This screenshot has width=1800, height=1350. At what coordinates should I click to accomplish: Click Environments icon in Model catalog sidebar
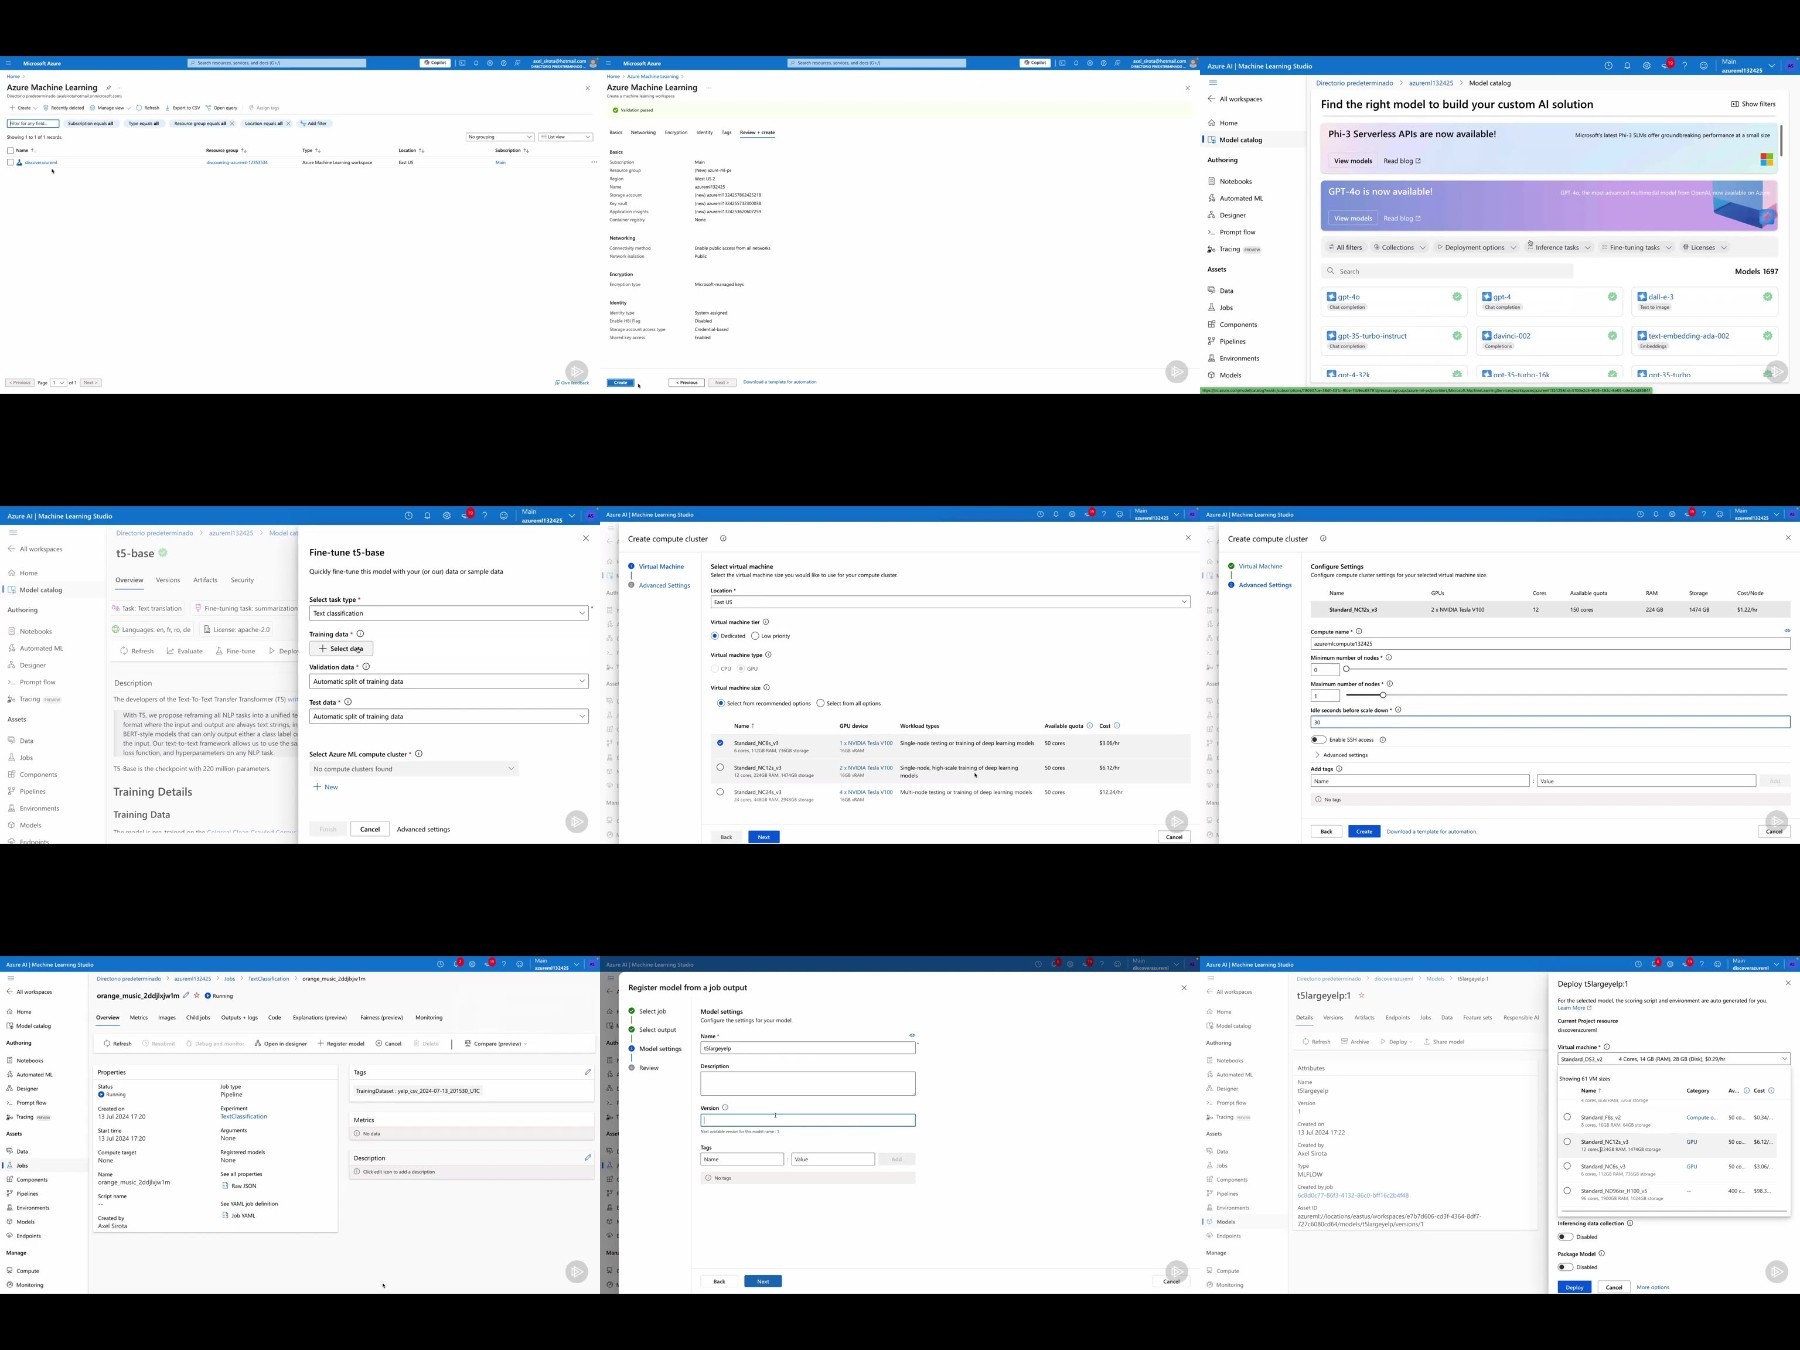point(1212,358)
